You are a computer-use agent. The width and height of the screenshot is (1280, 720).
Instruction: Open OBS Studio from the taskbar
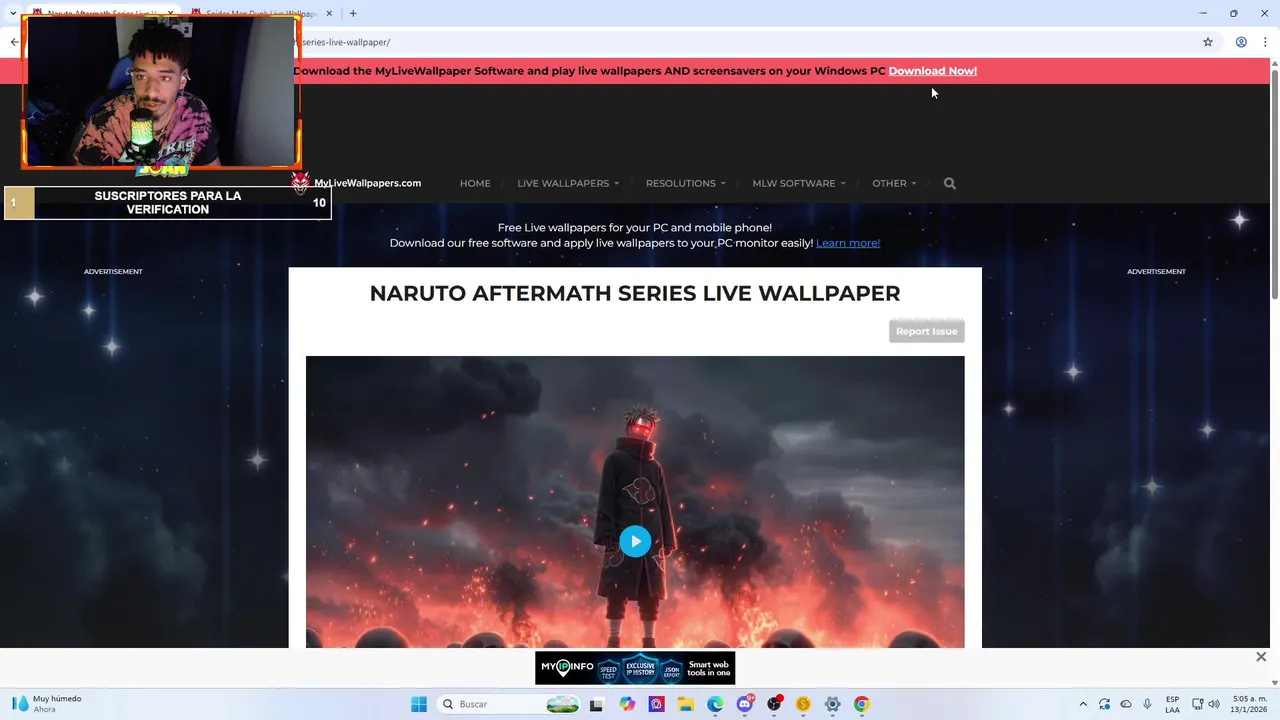(774, 704)
